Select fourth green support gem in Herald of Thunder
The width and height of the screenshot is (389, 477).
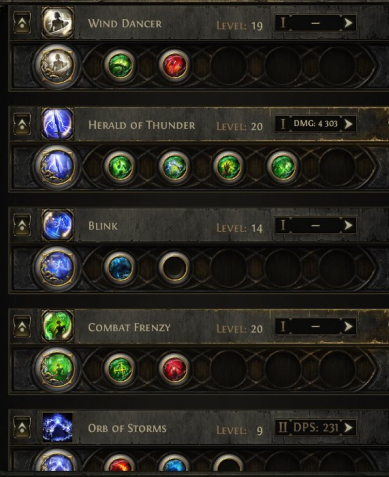(283, 166)
